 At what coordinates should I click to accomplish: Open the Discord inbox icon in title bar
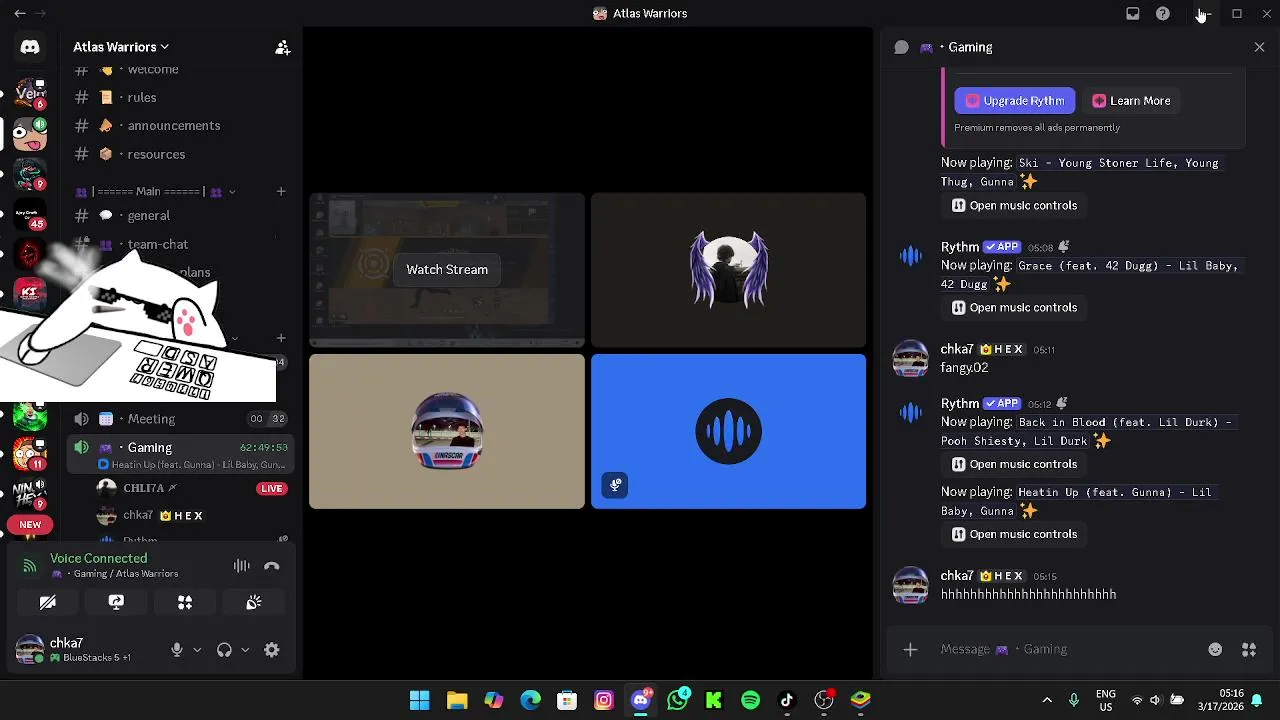[1132, 14]
